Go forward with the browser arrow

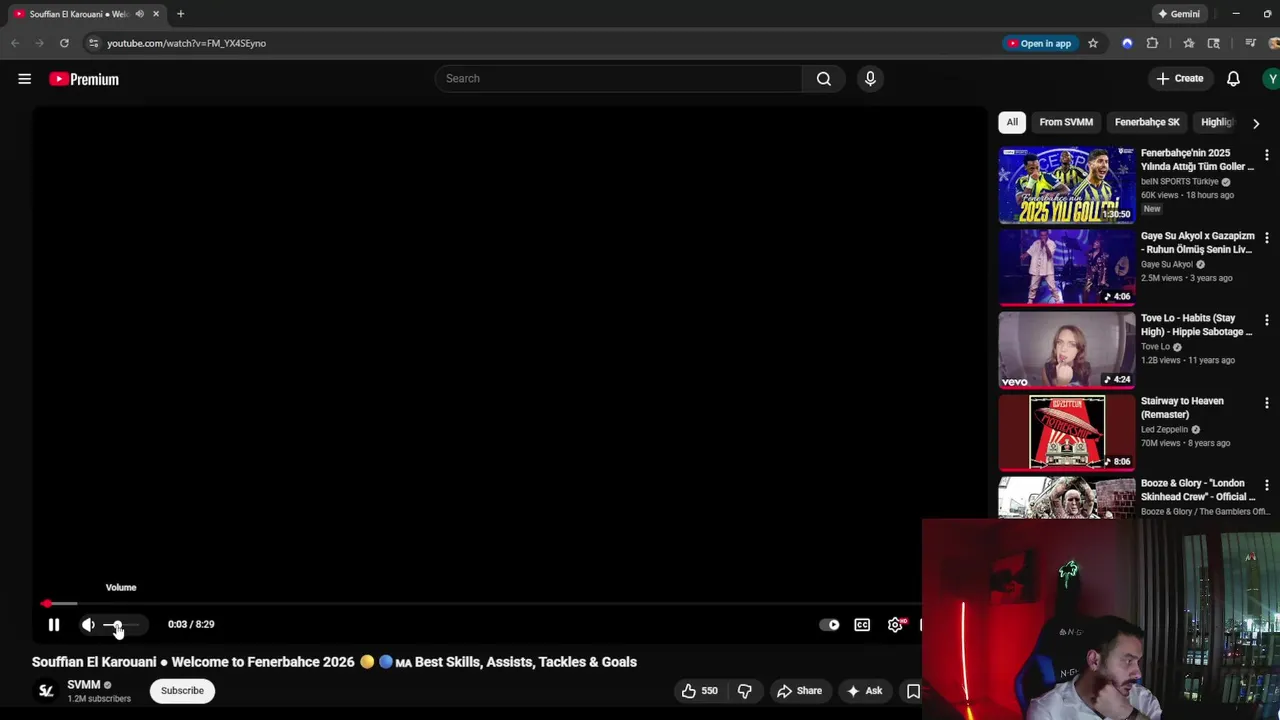point(39,43)
